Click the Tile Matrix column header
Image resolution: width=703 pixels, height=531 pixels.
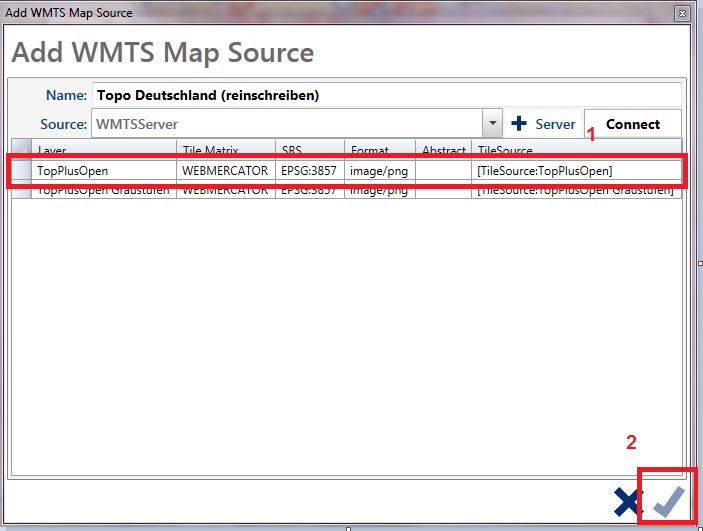(x=226, y=150)
